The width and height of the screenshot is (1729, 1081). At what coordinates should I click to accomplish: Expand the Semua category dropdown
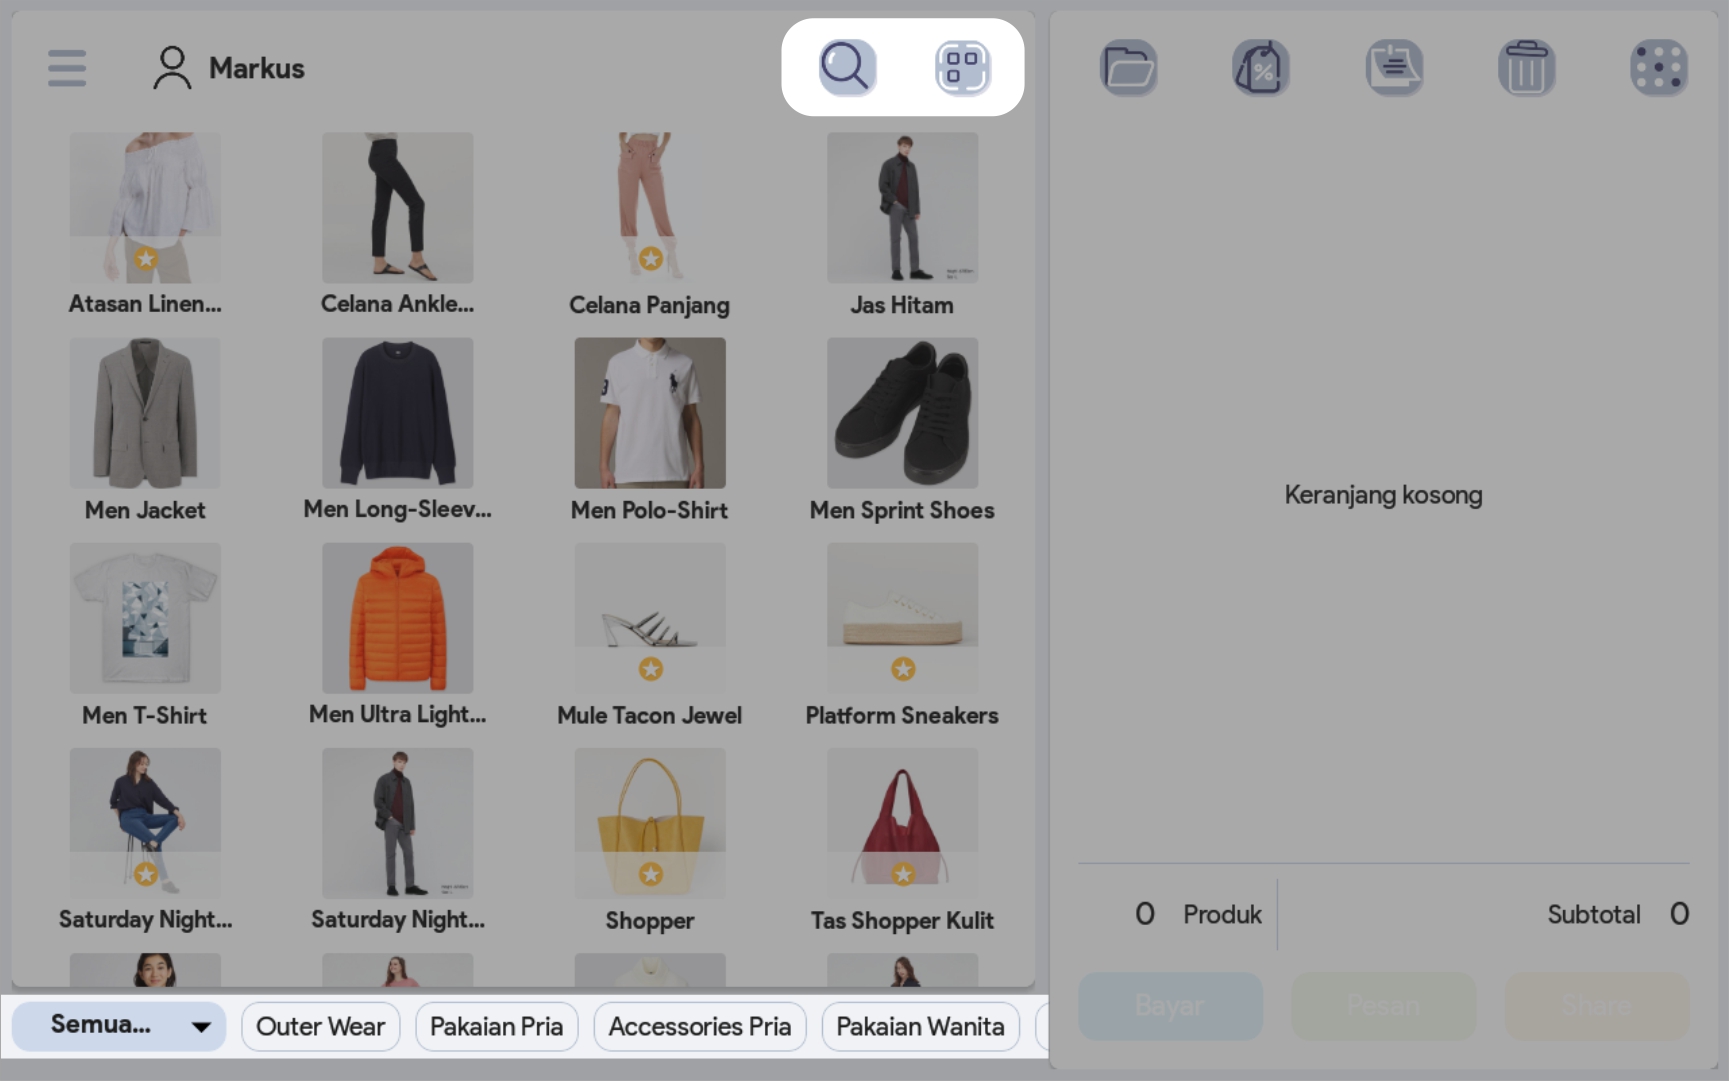[x=120, y=1026]
